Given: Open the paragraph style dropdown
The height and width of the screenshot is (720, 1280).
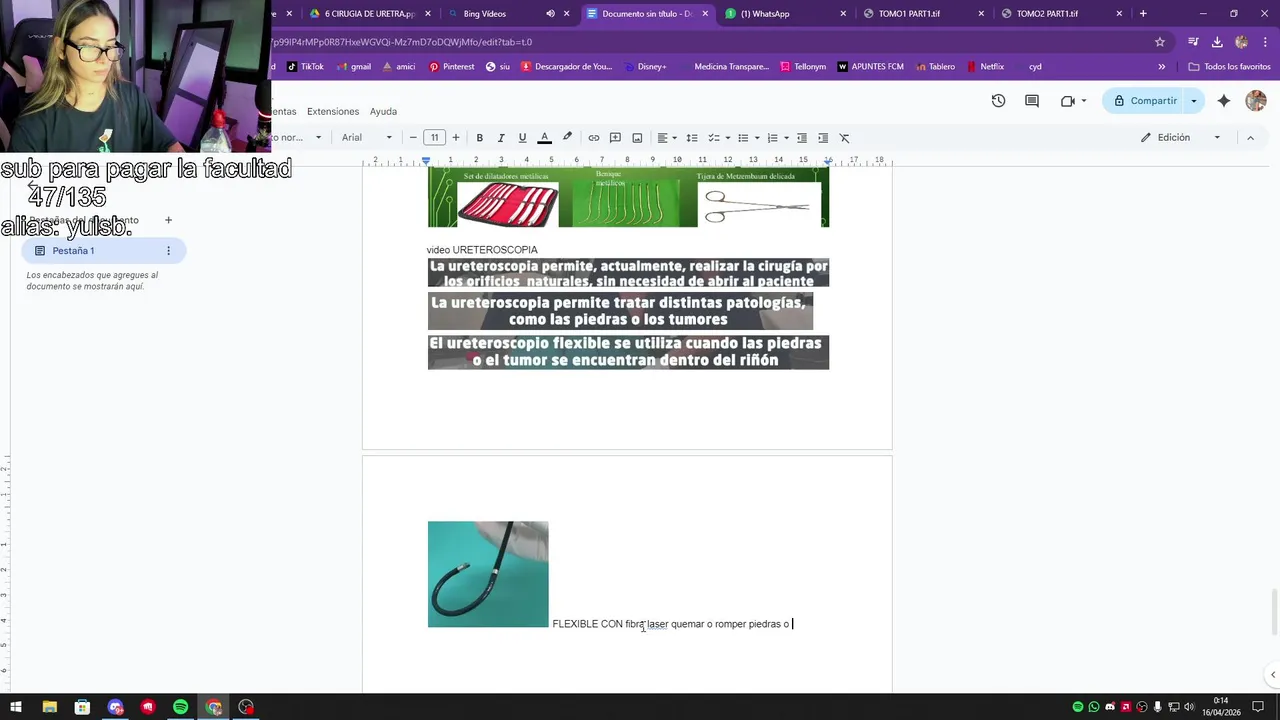Looking at the screenshot, I should point(297,138).
